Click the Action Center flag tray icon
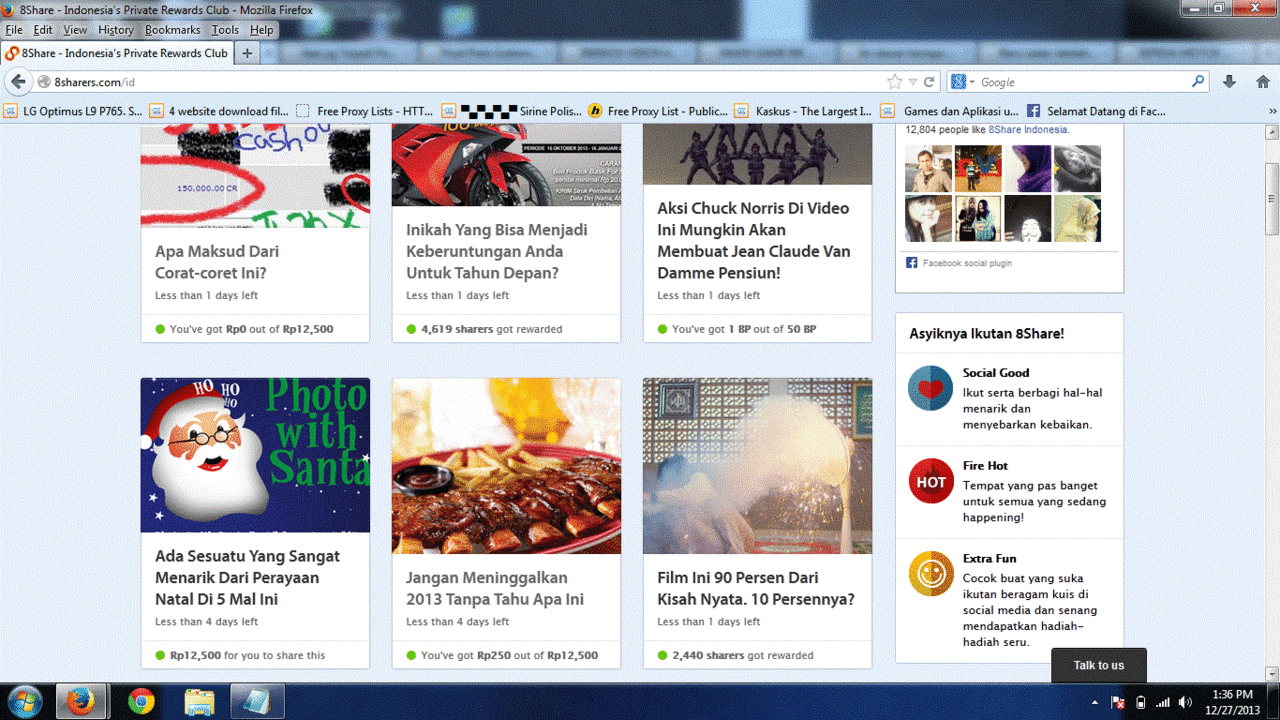Screen dimensions: 1280x720 coord(1119,702)
